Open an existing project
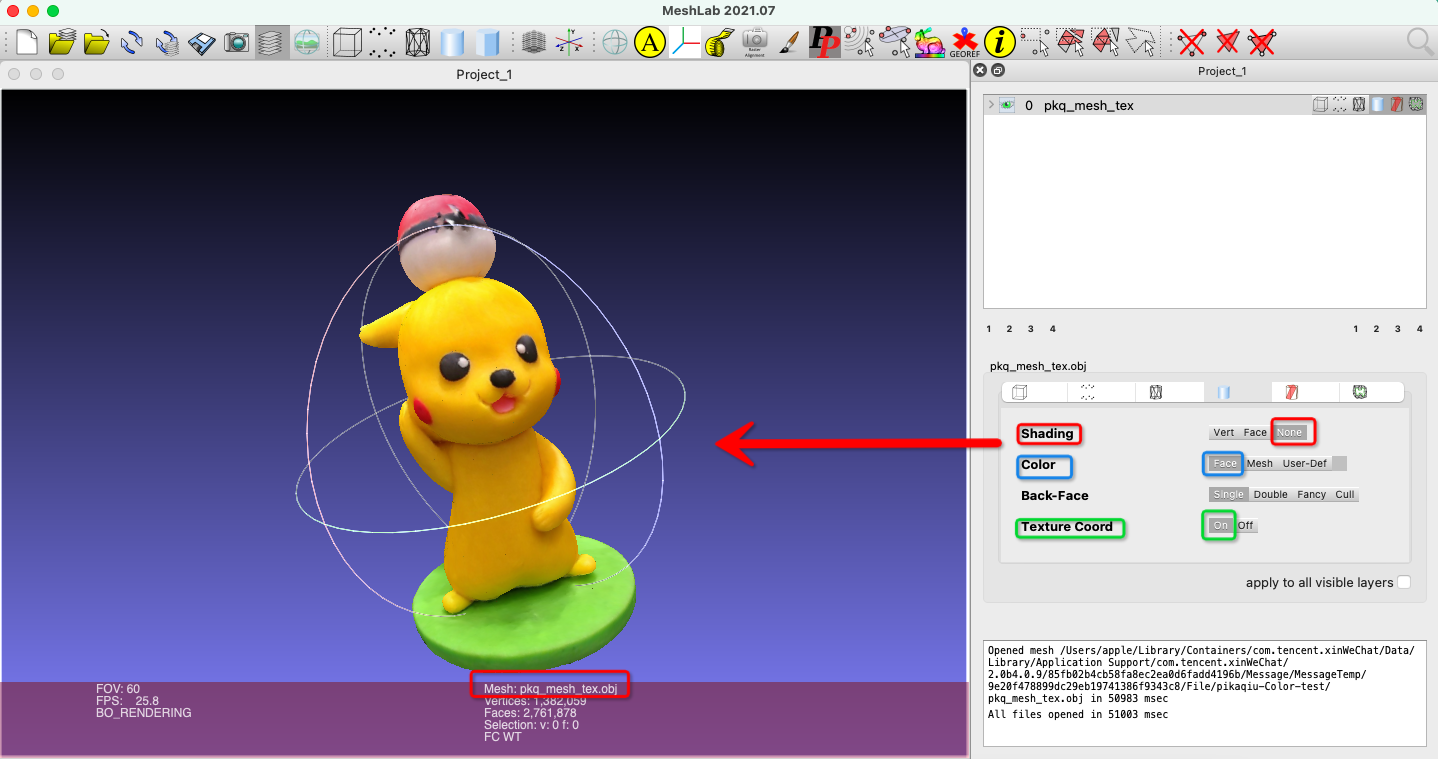The image size is (1438, 759). [63, 42]
